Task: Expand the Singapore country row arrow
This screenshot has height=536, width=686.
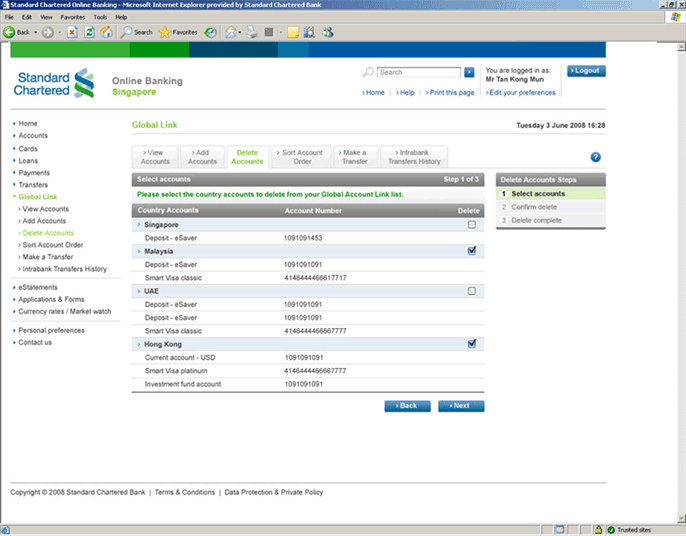Action: [139, 224]
